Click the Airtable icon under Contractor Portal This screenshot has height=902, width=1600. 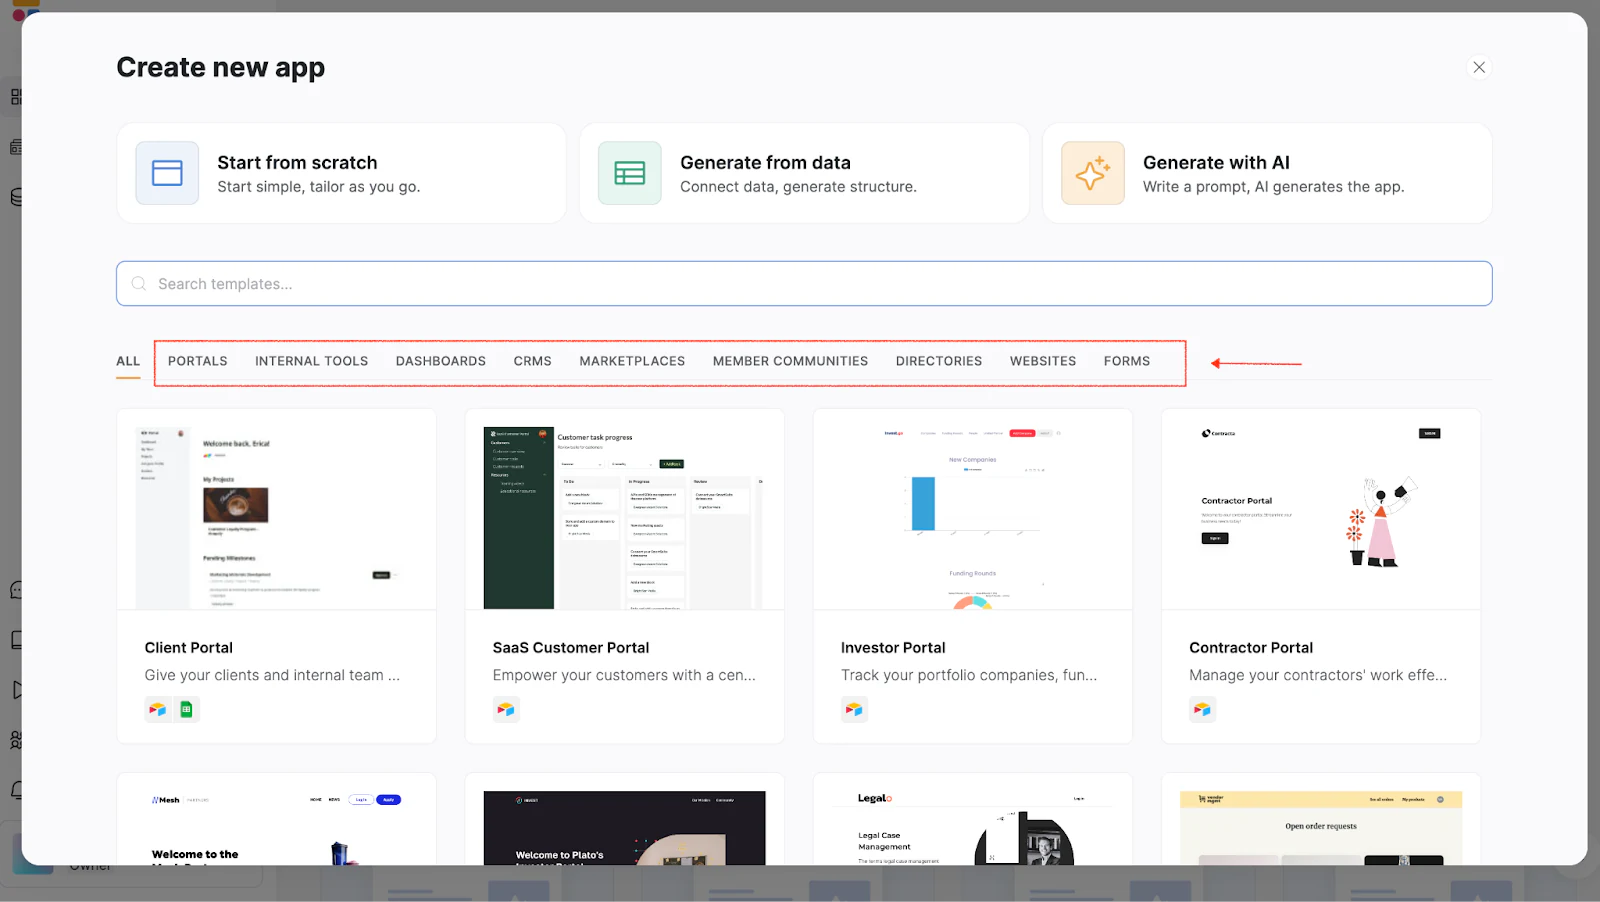click(x=1202, y=709)
